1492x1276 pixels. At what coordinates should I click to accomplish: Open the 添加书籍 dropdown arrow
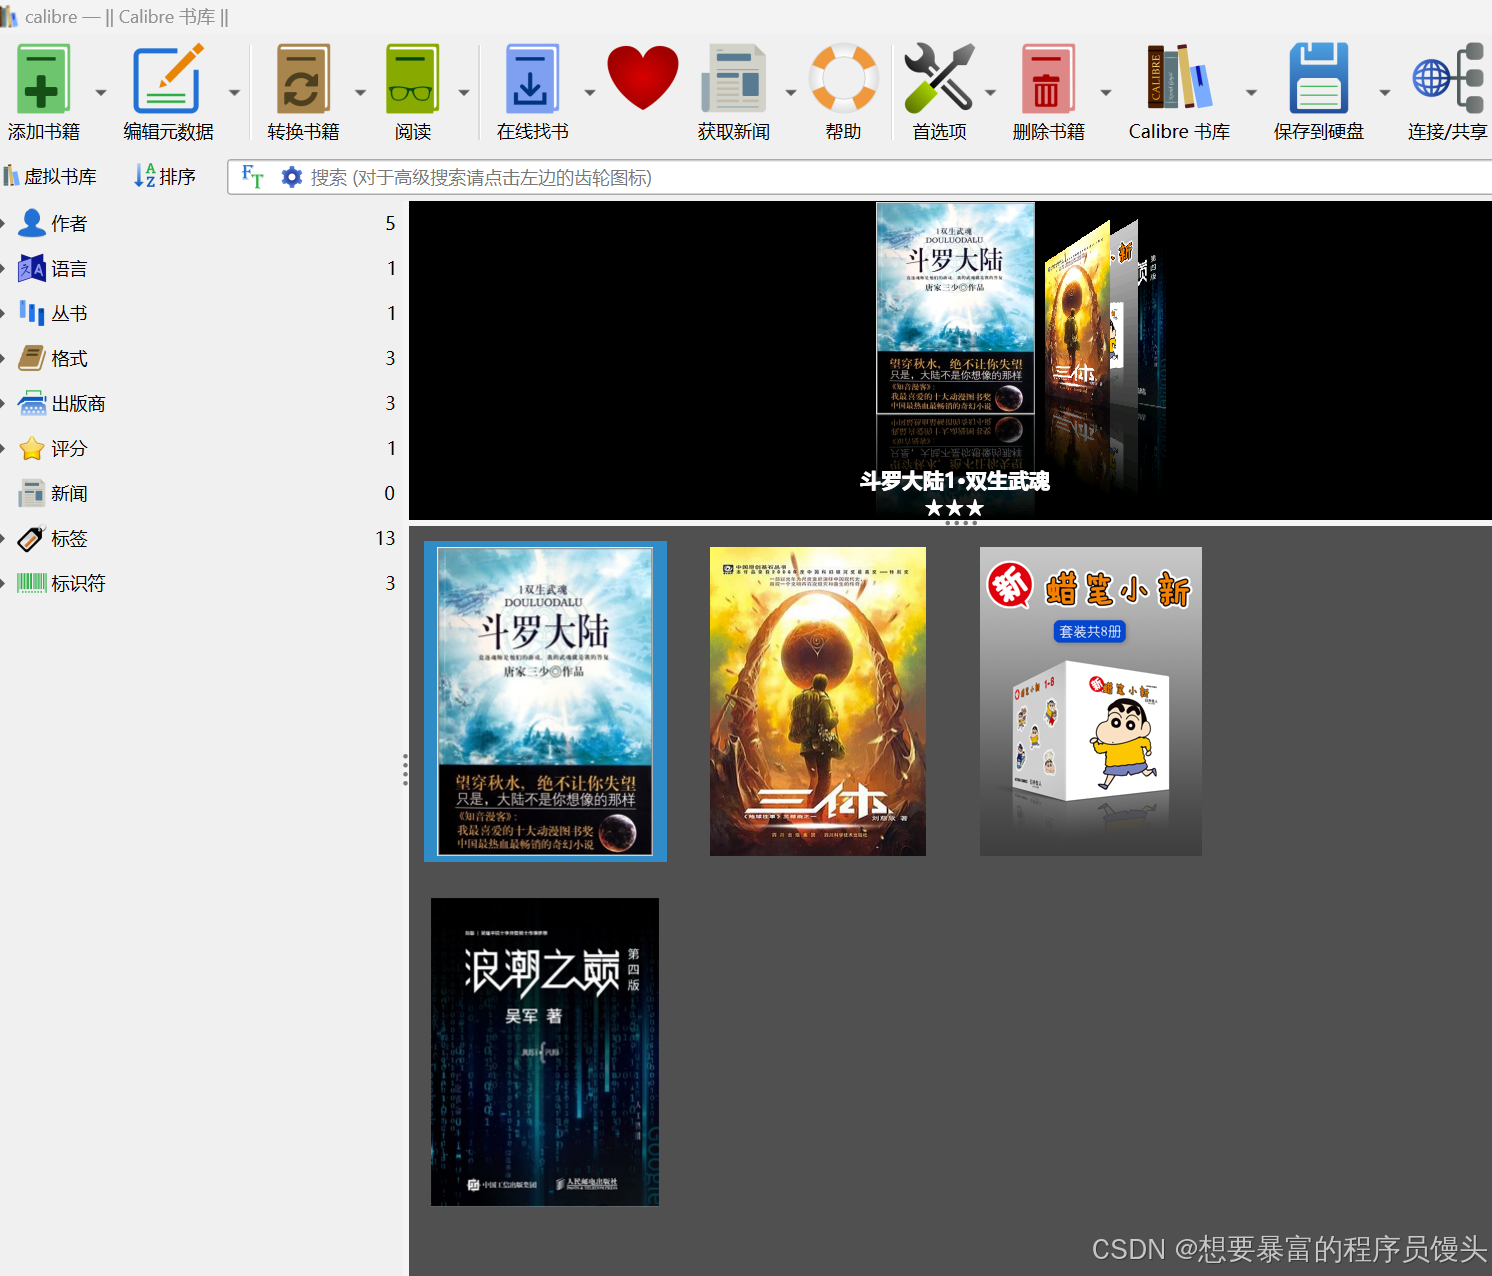[x=101, y=93]
